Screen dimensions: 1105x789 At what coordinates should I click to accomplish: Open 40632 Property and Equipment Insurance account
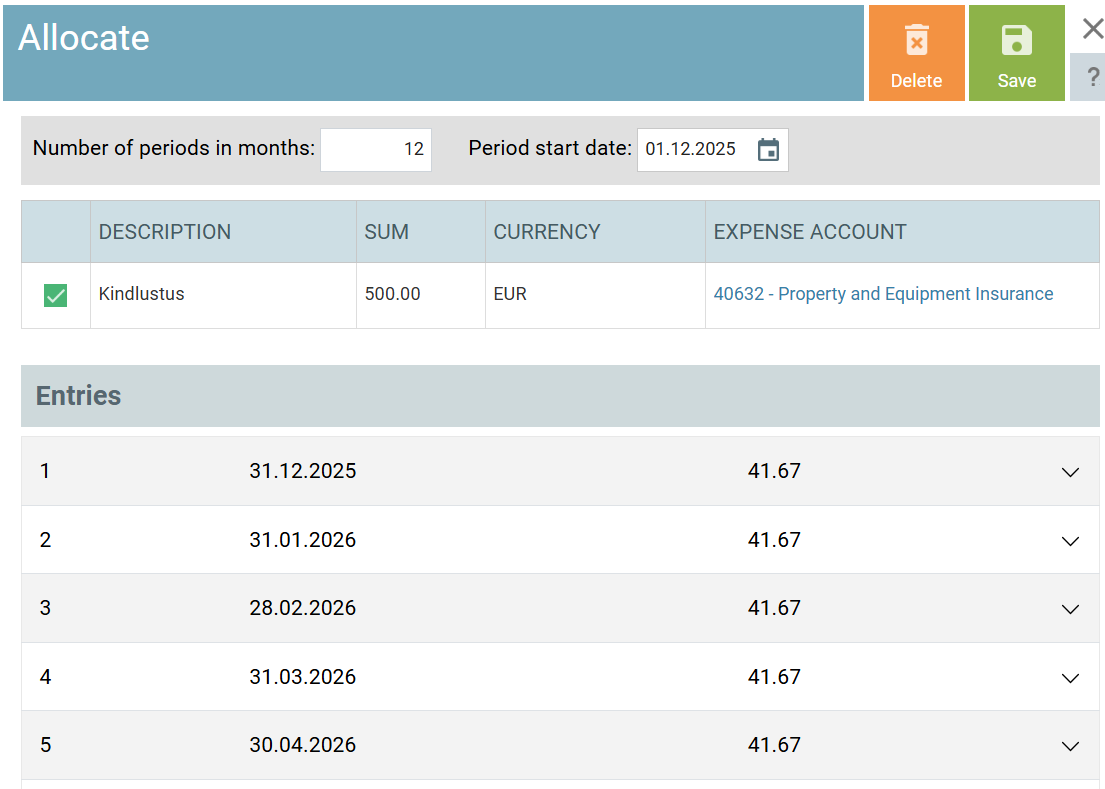tap(882, 294)
